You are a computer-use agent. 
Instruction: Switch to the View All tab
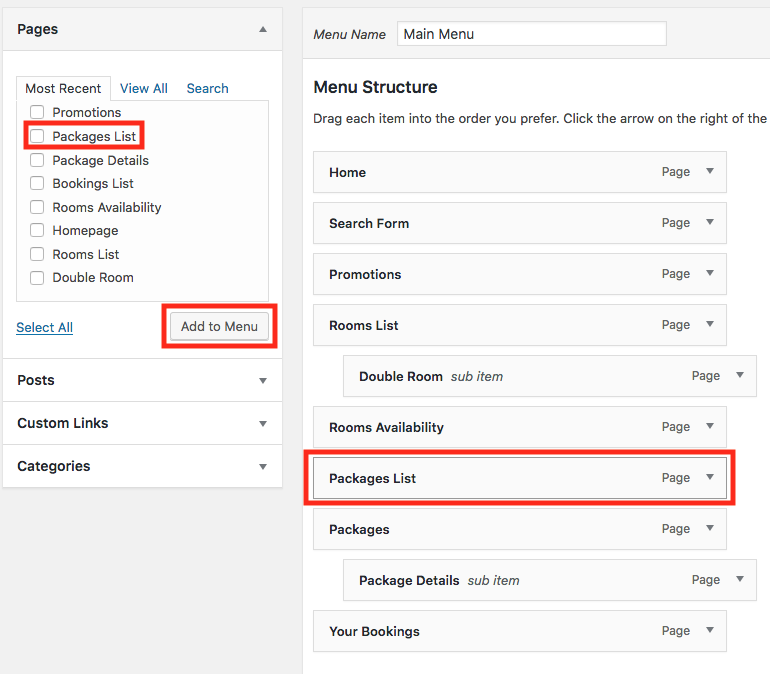[x=143, y=88]
